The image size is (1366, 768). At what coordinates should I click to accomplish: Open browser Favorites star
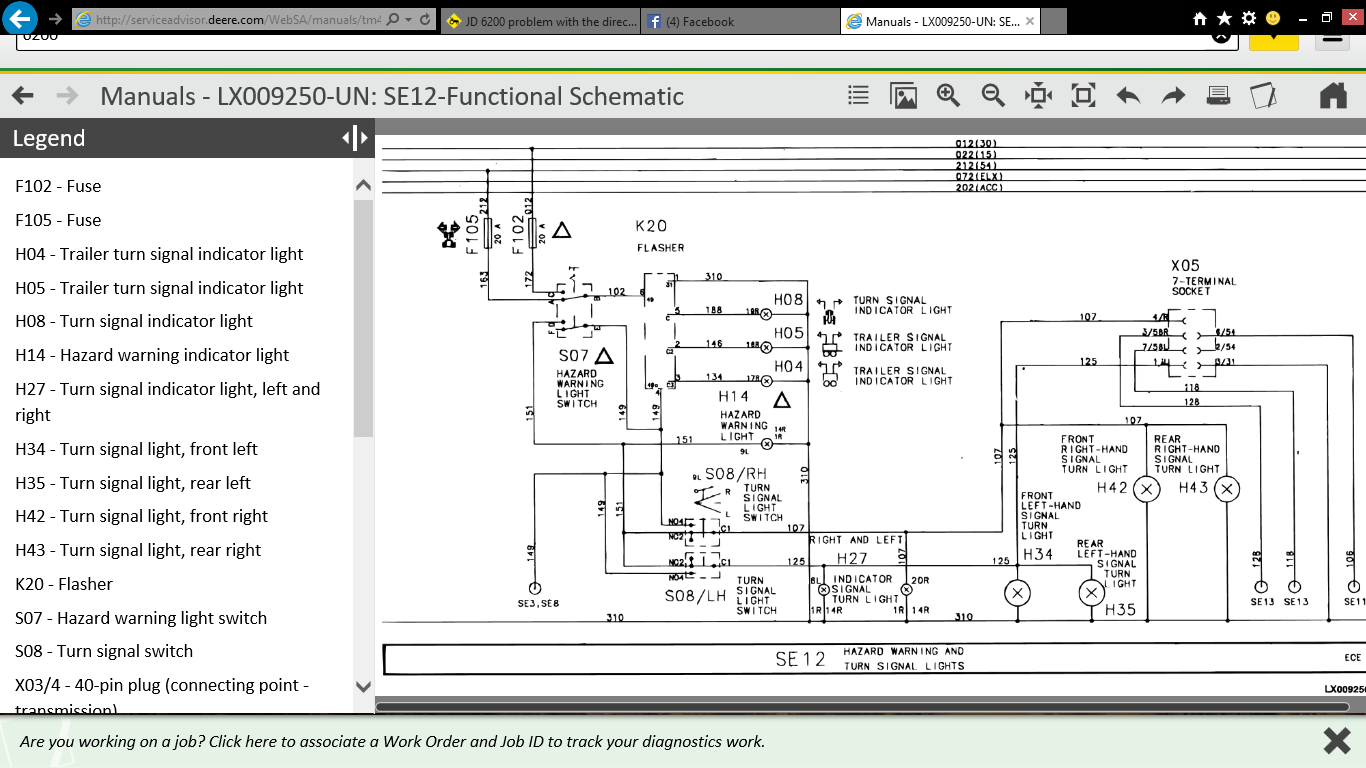coord(1224,18)
